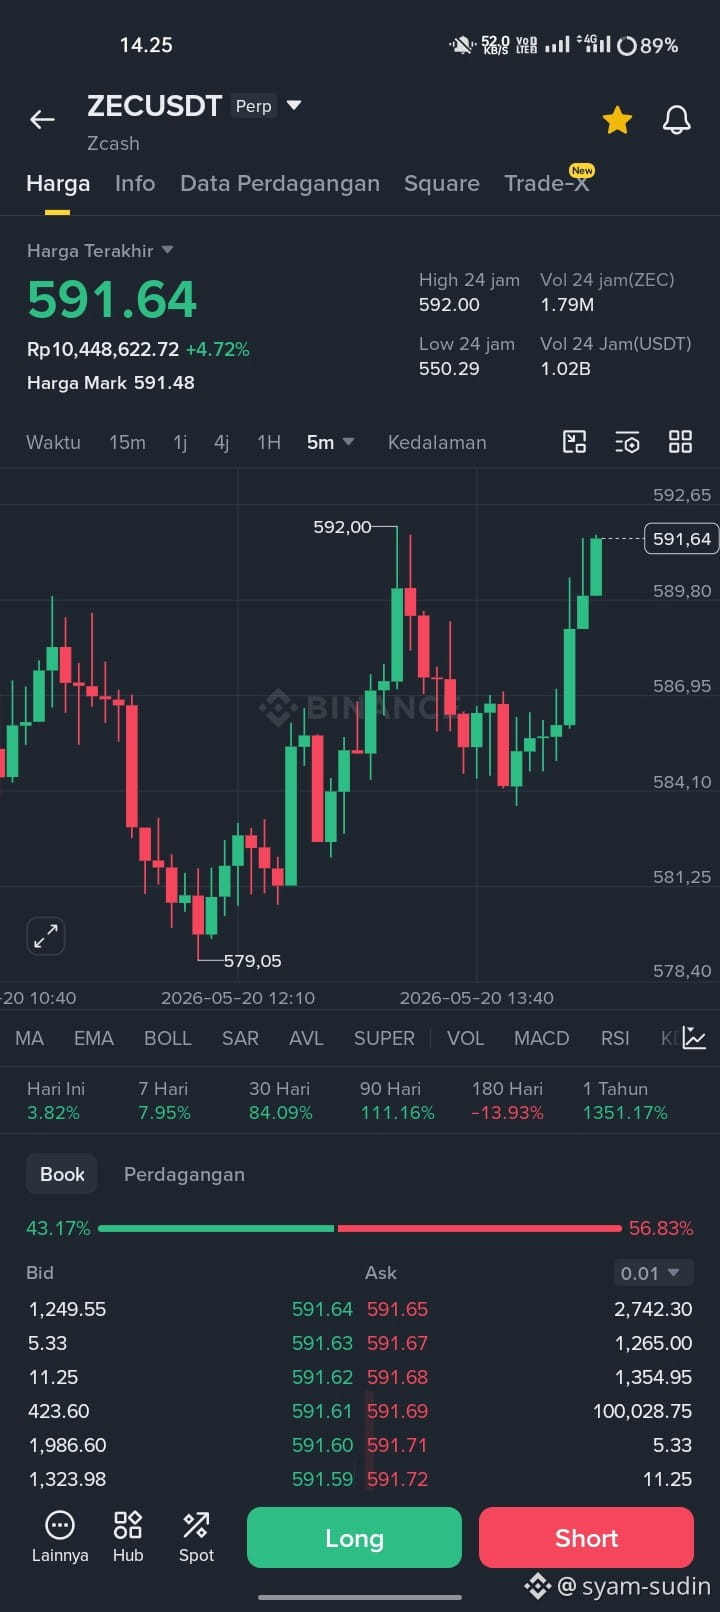The width and height of the screenshot is (720, 1612).
Task: Open the multi-chart grid layout icon
Action: 680,442
